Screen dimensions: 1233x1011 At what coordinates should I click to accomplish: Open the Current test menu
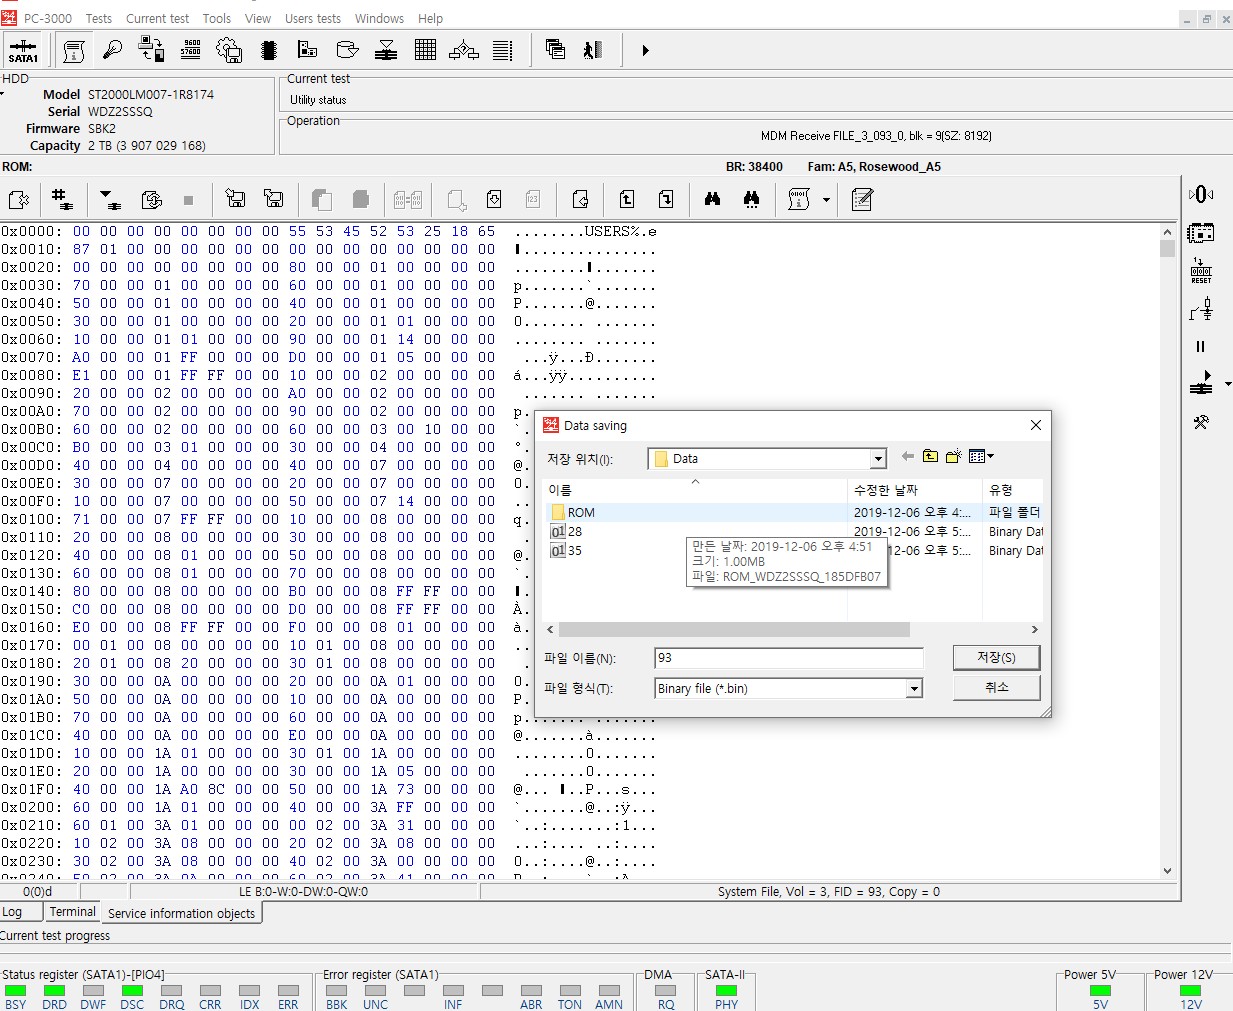pyautogui.click(x=157, y=18)
